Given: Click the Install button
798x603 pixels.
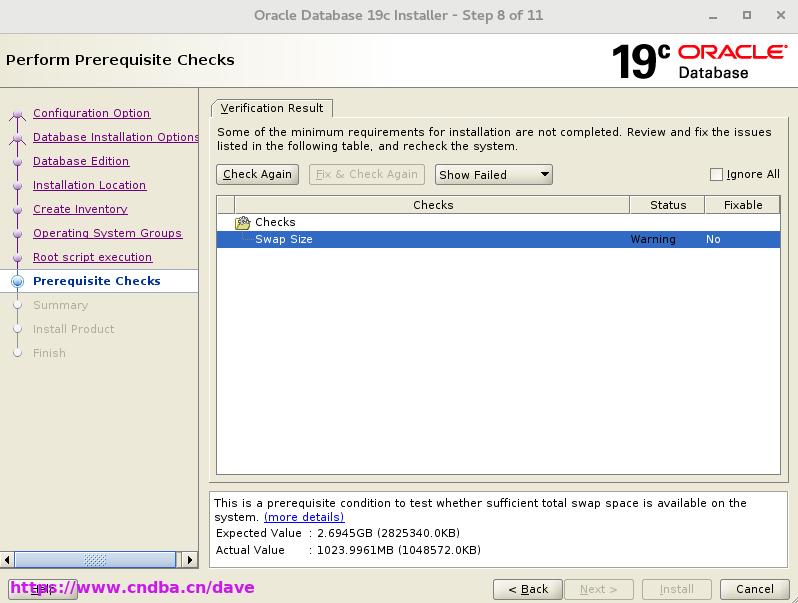Looking at the screenshot, I should point(676,589).
